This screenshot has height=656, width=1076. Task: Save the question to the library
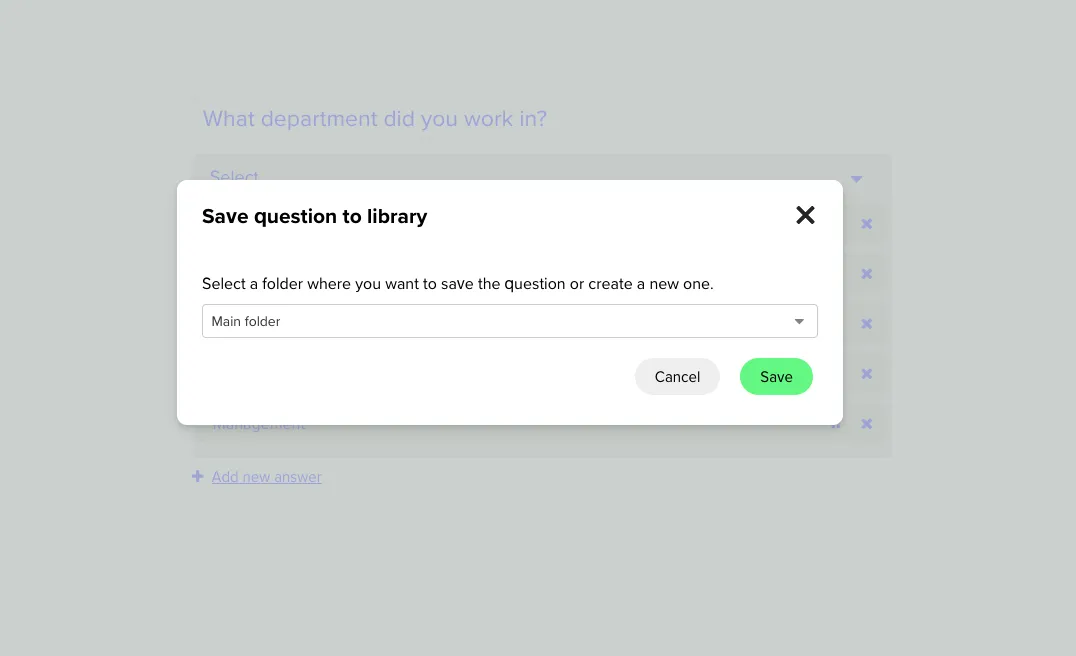[x=776, y=376]
